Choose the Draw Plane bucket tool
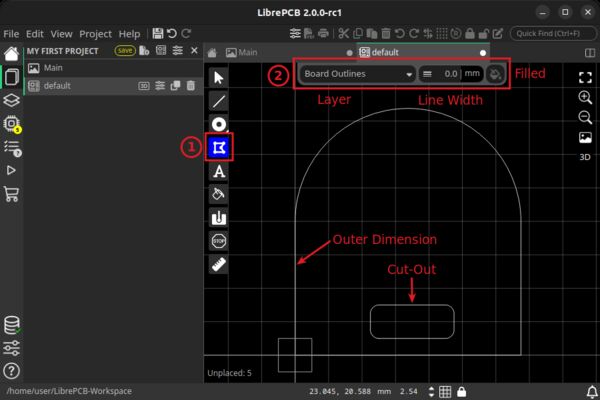600x400 pixels. pyautogui.click(x=218, y=194)
